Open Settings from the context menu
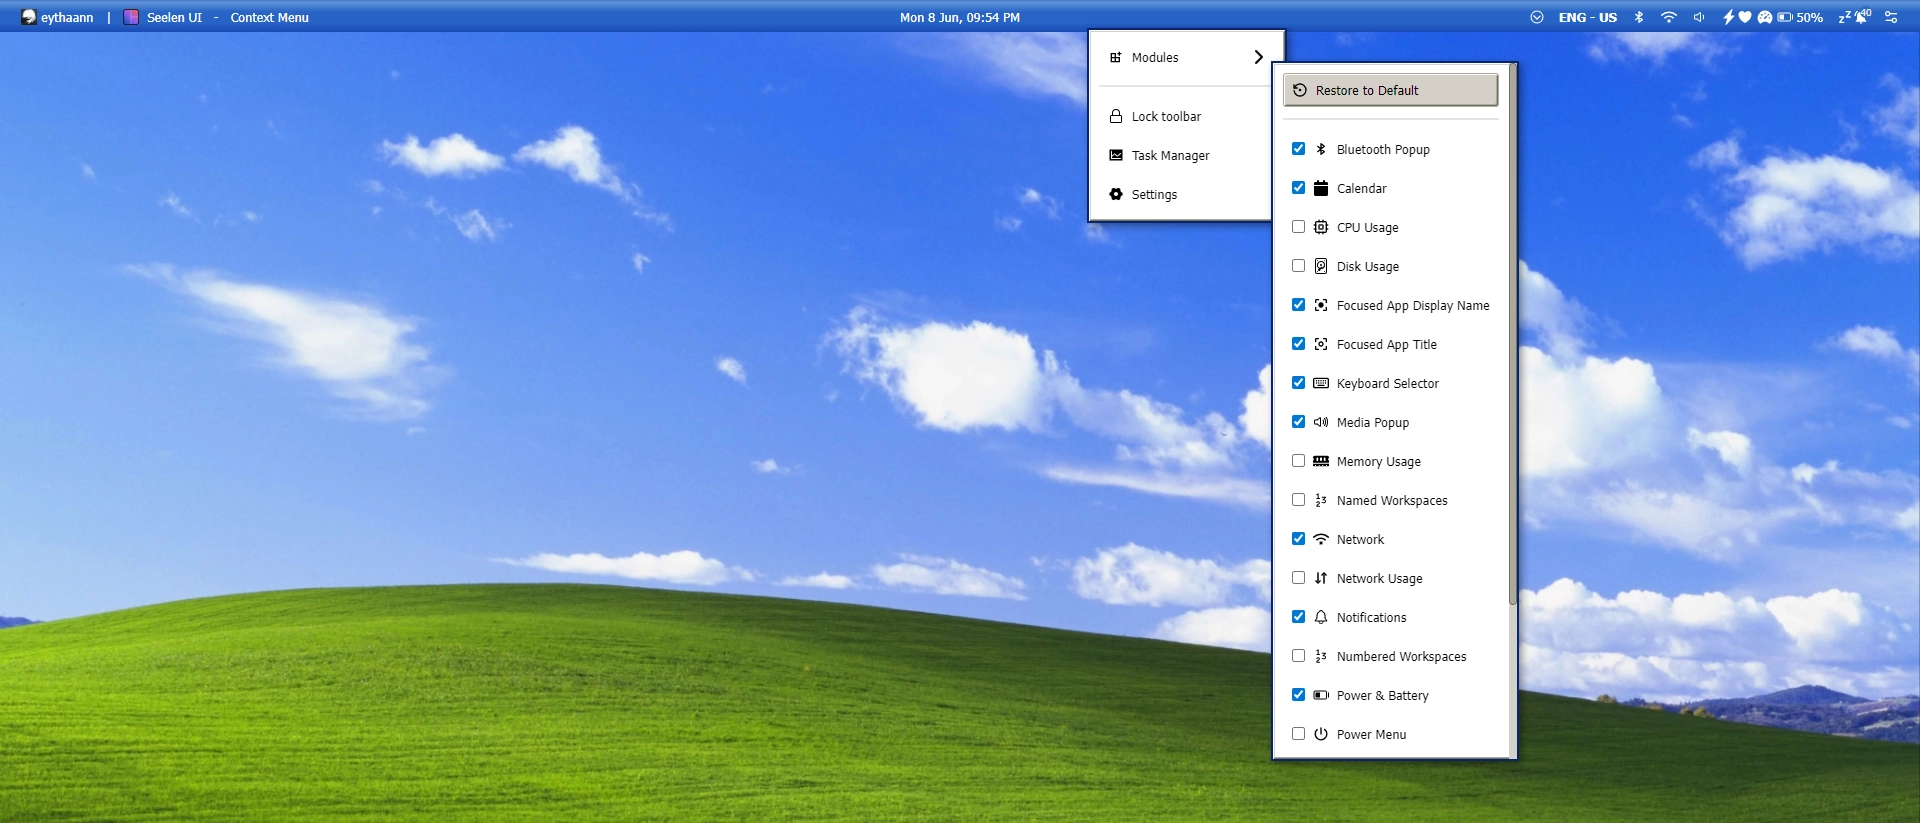The image size is (1920, 823). [1180, 194]
